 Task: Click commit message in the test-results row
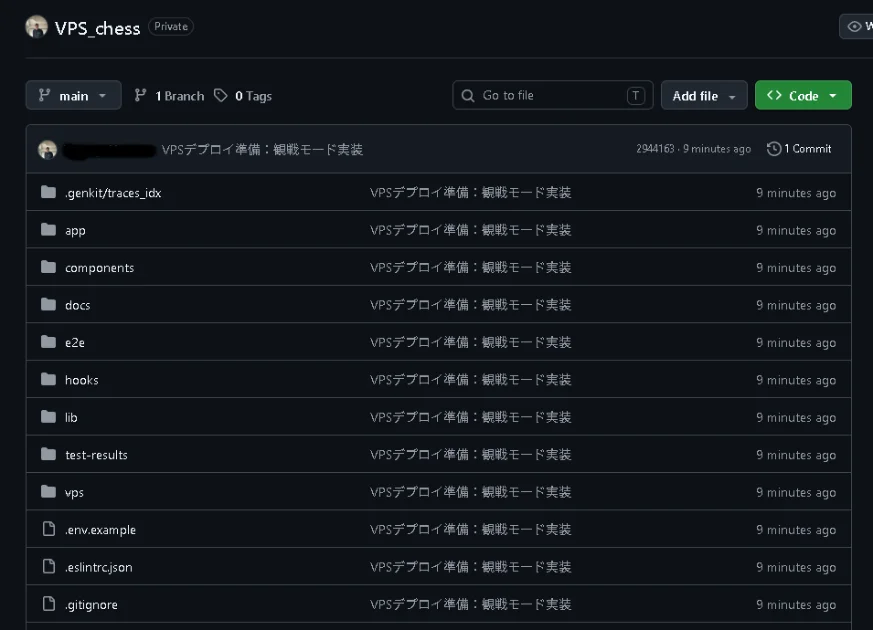pyautogui.click(x=470, y=454)
